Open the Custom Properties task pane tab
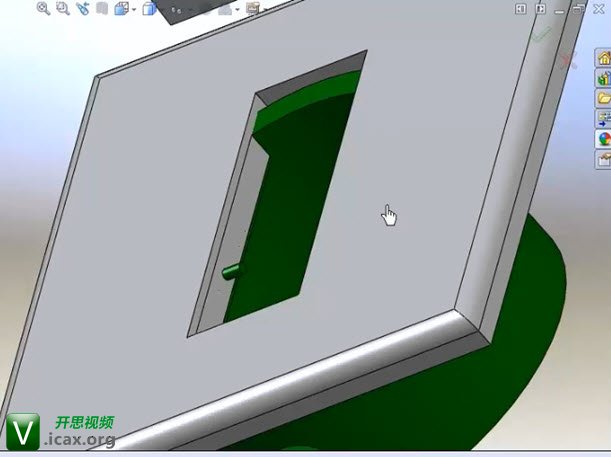 pyautogui.click(x=603, y=160)
